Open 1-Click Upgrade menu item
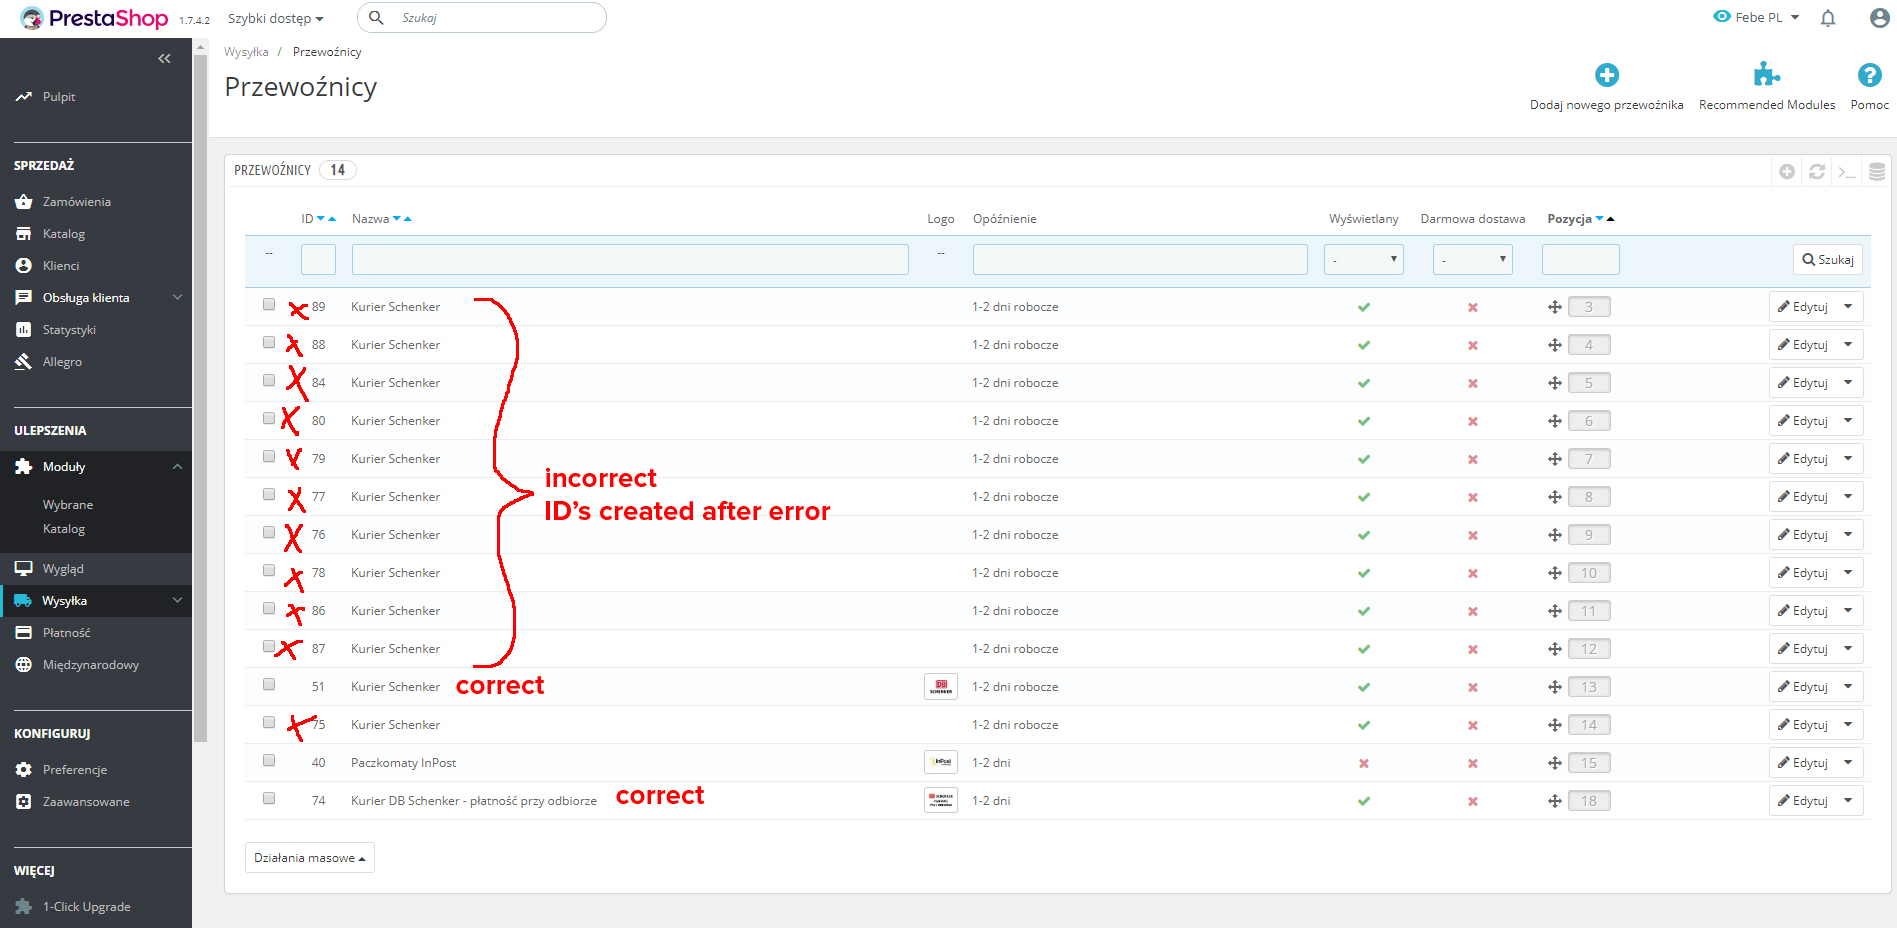This screenshot has width=1897, height=928. (x=86, y=907)
